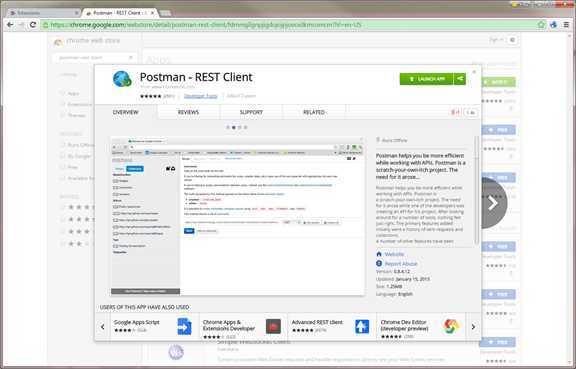Switch to the Extensions browser tab
Screen dimensions: 576x369
coord(44,13)
